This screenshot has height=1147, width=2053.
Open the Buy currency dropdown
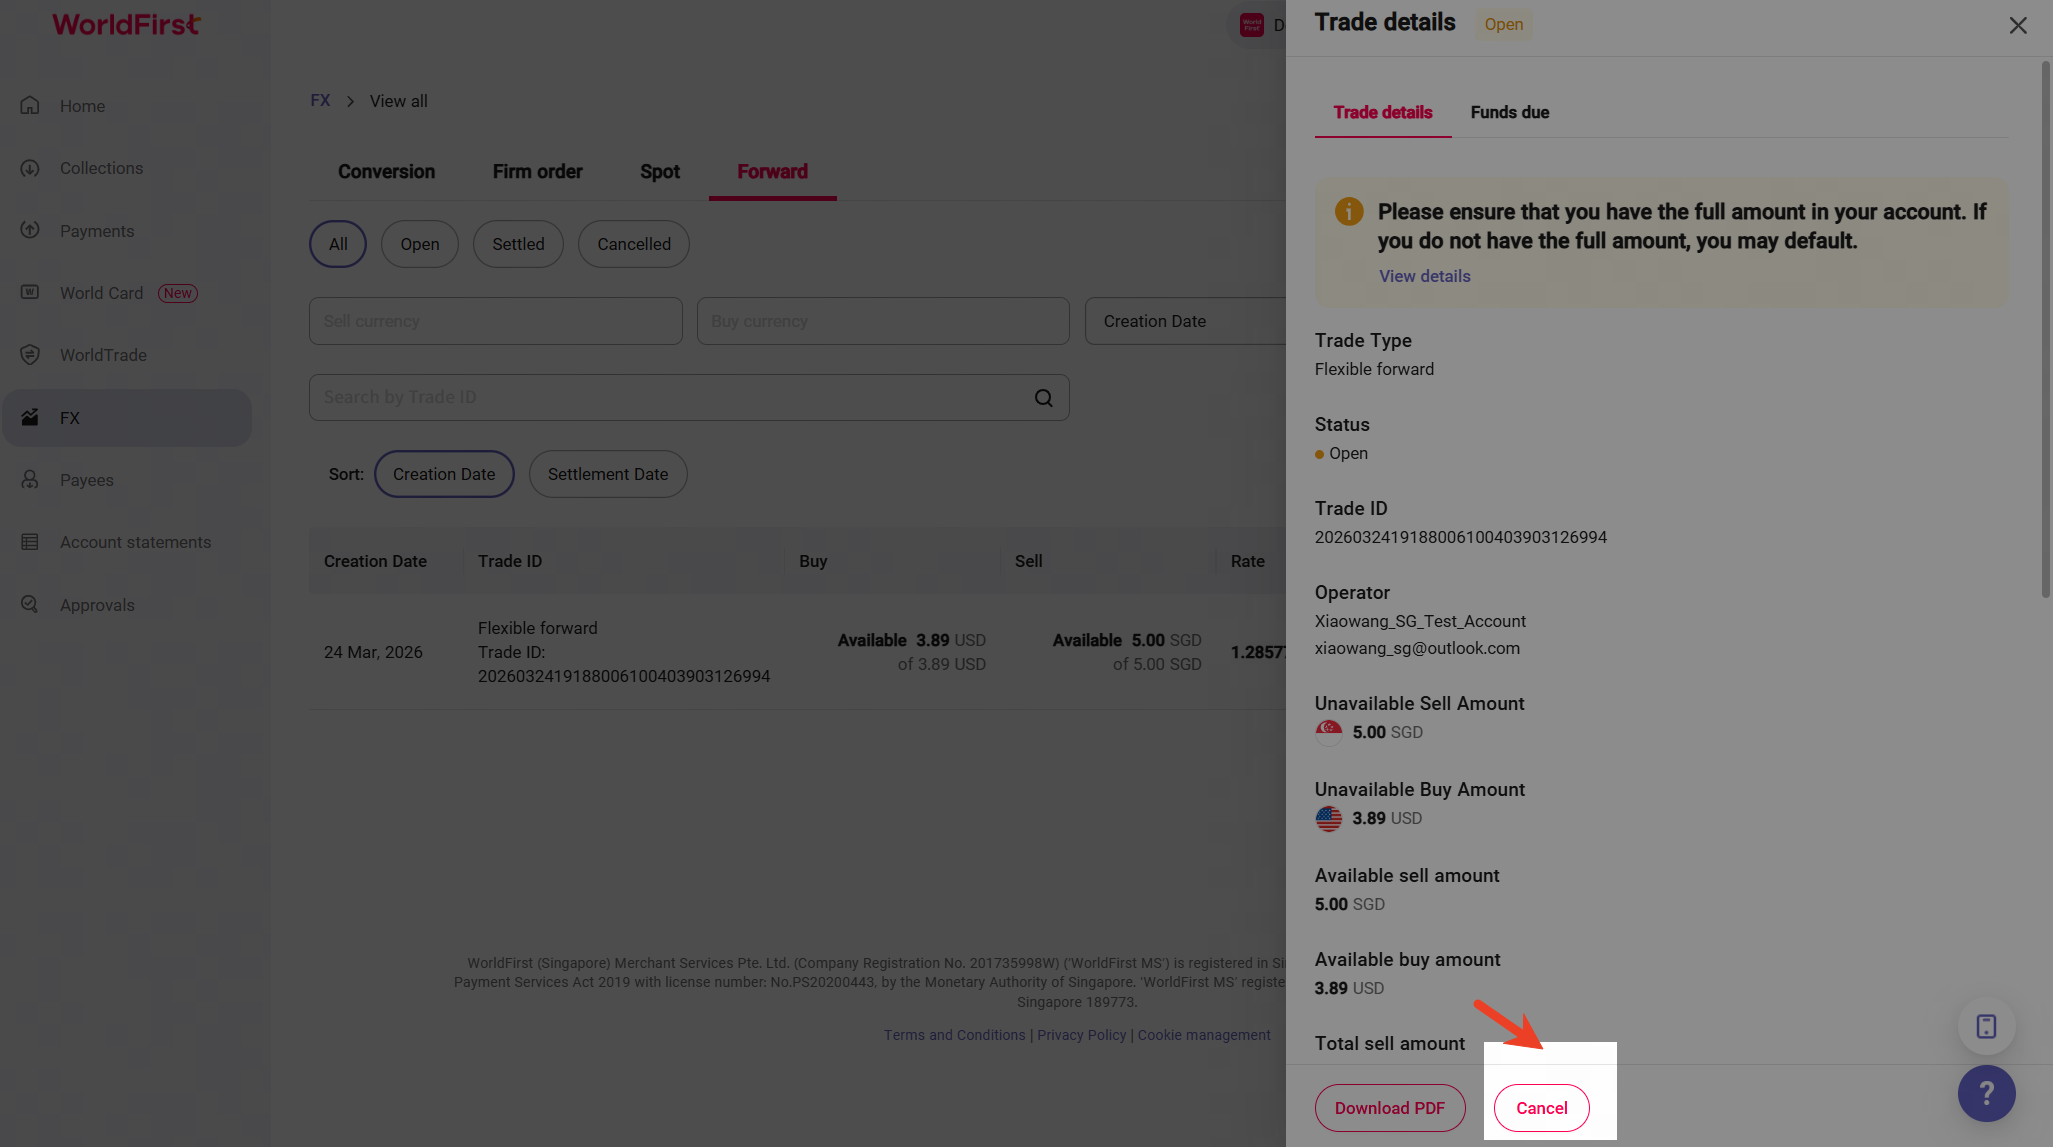coord(882,321)
